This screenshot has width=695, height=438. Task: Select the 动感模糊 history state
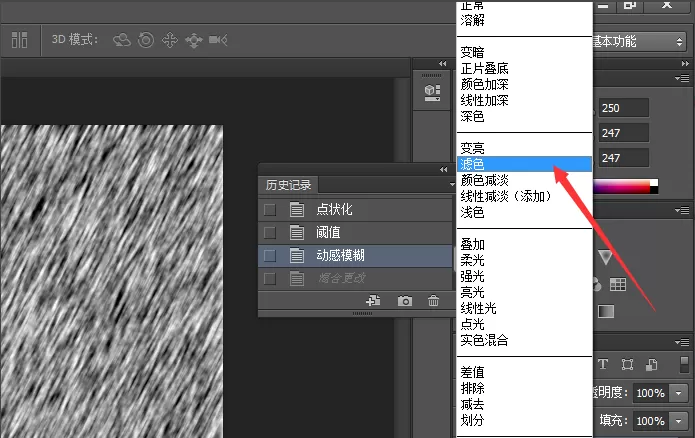(355, 255)
